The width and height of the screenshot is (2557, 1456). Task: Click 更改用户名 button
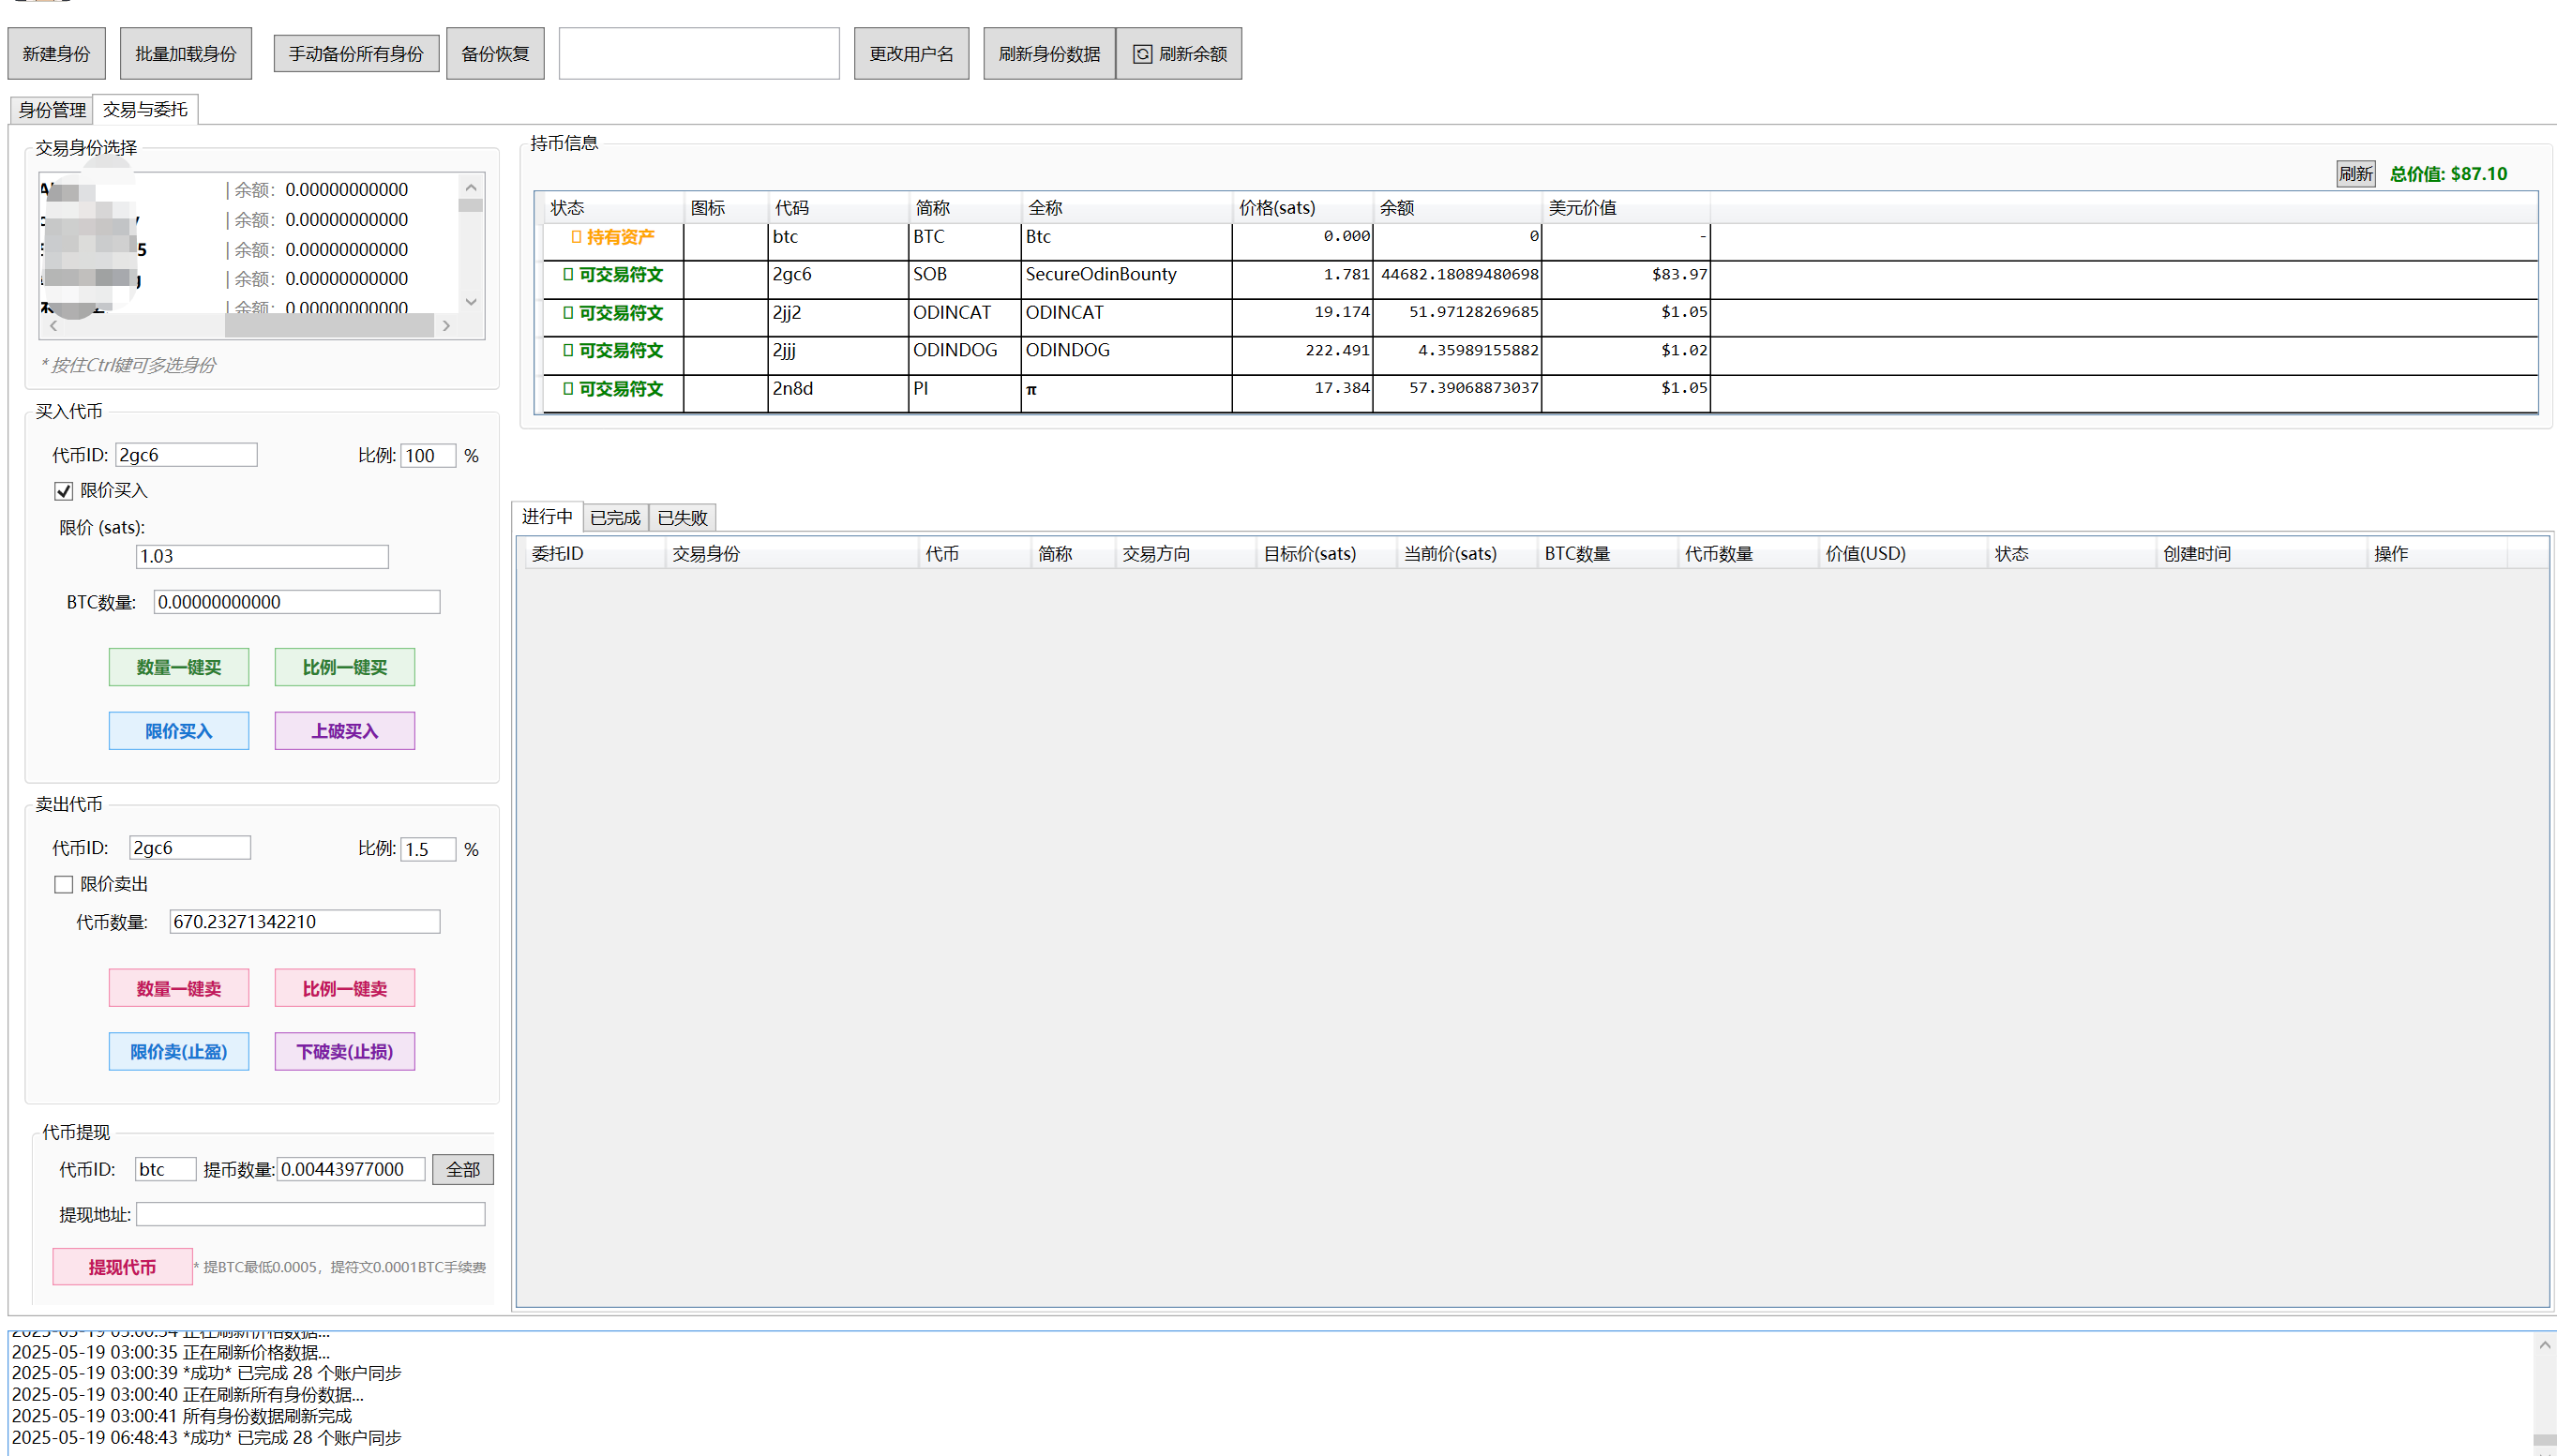[911, 54]
